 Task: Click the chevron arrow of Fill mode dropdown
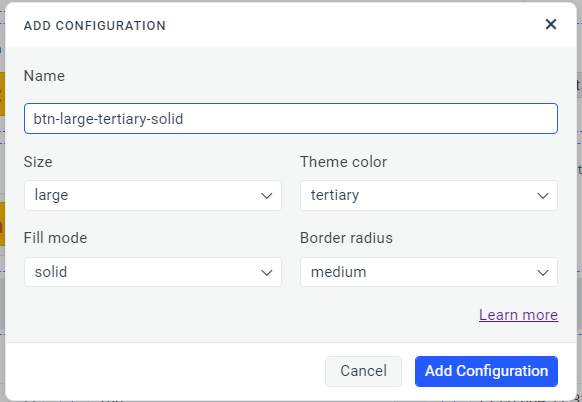click(267, 272)
